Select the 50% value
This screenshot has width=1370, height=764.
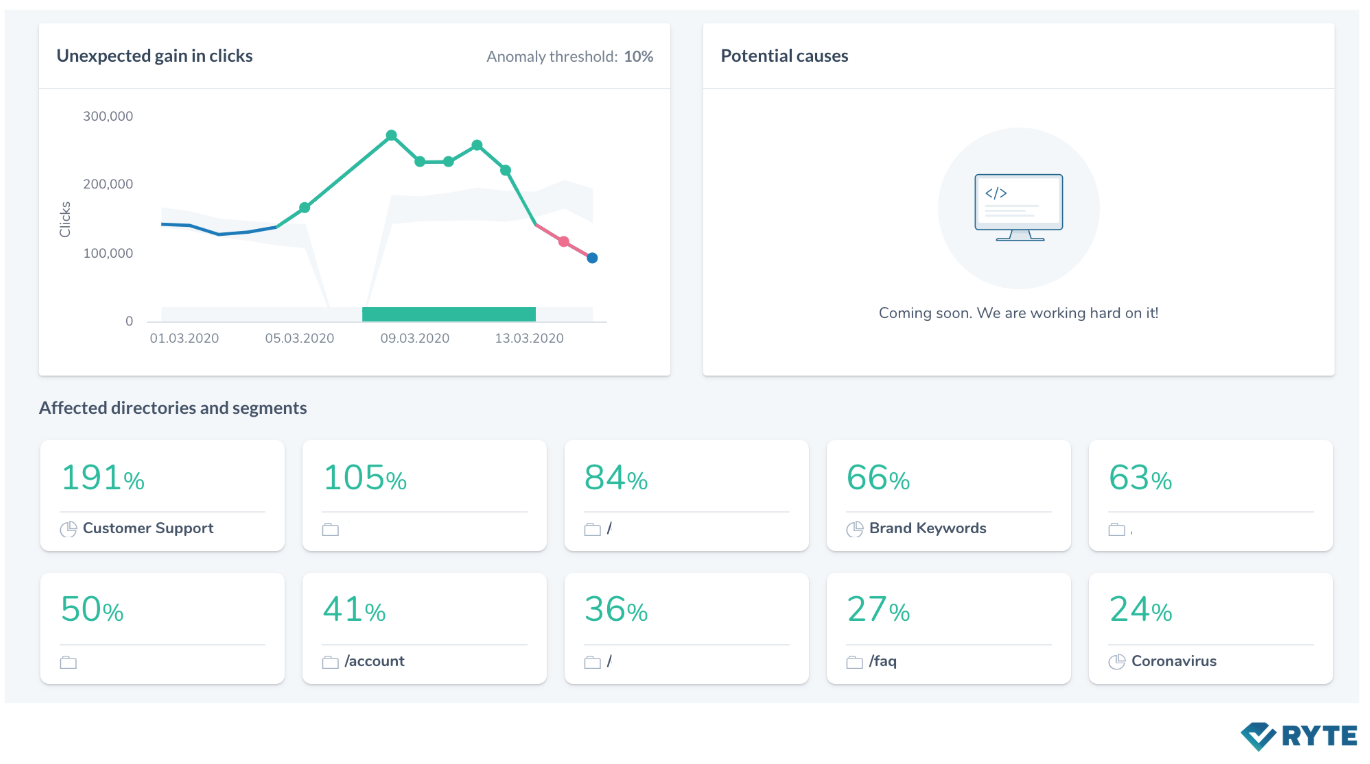(x=92, y=610)
